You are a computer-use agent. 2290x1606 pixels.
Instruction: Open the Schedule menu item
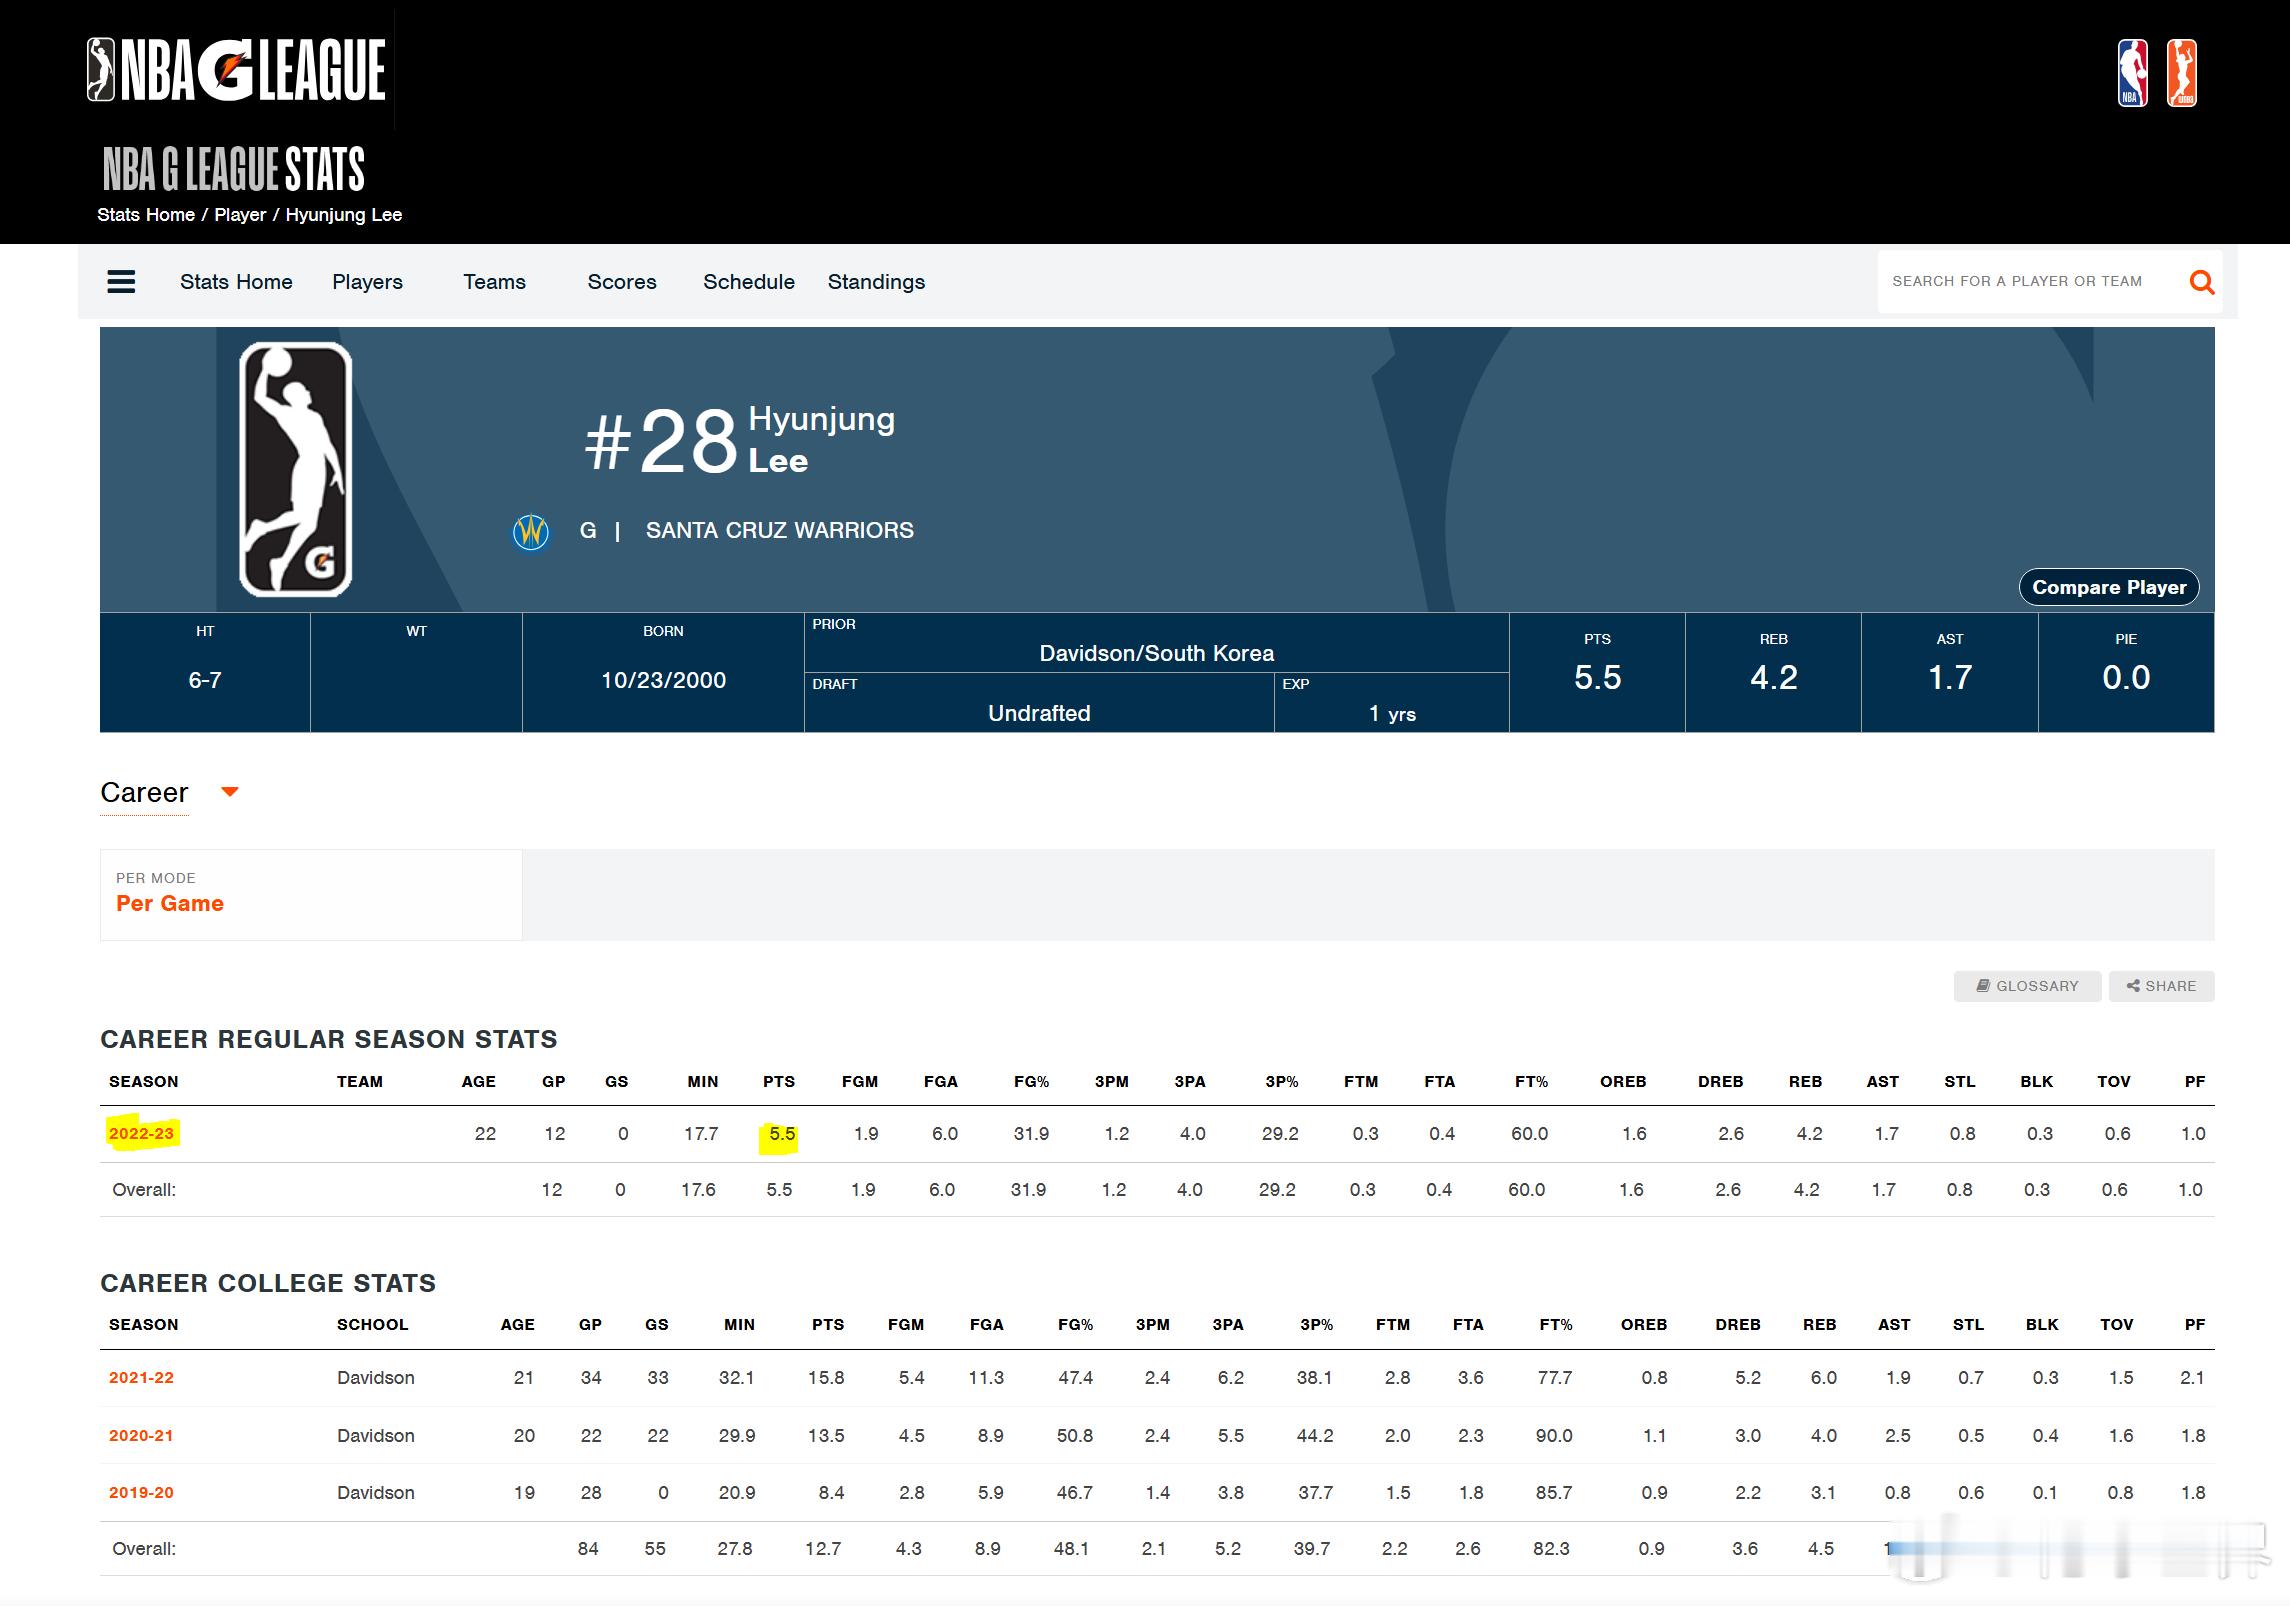coord(748,282)
